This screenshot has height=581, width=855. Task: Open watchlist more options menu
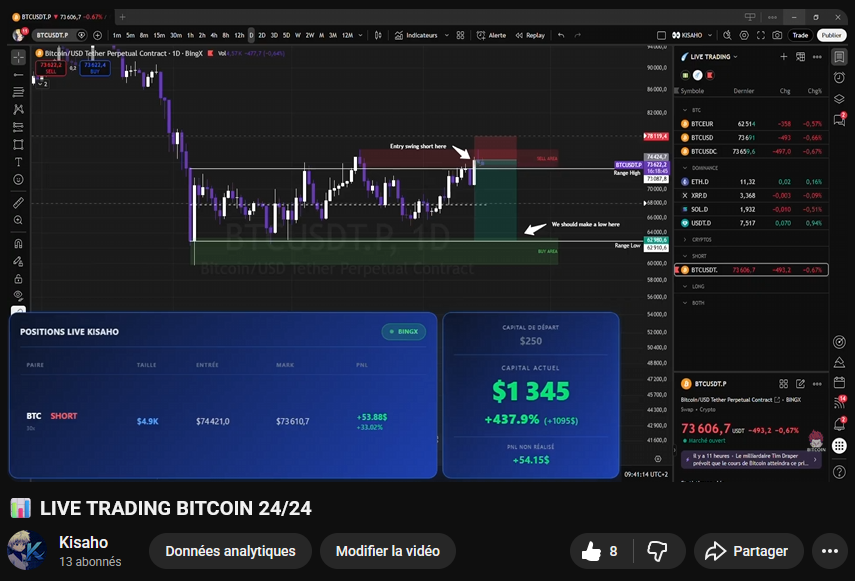point(817,57)
